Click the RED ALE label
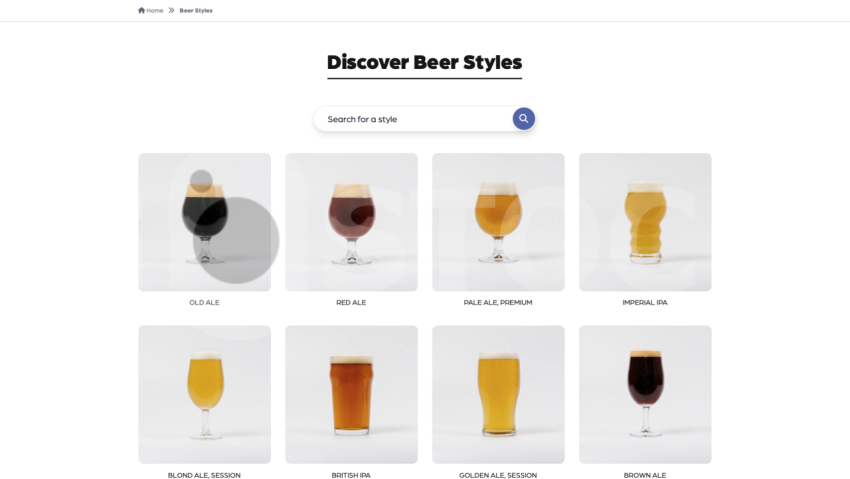 tap(351, 302)
